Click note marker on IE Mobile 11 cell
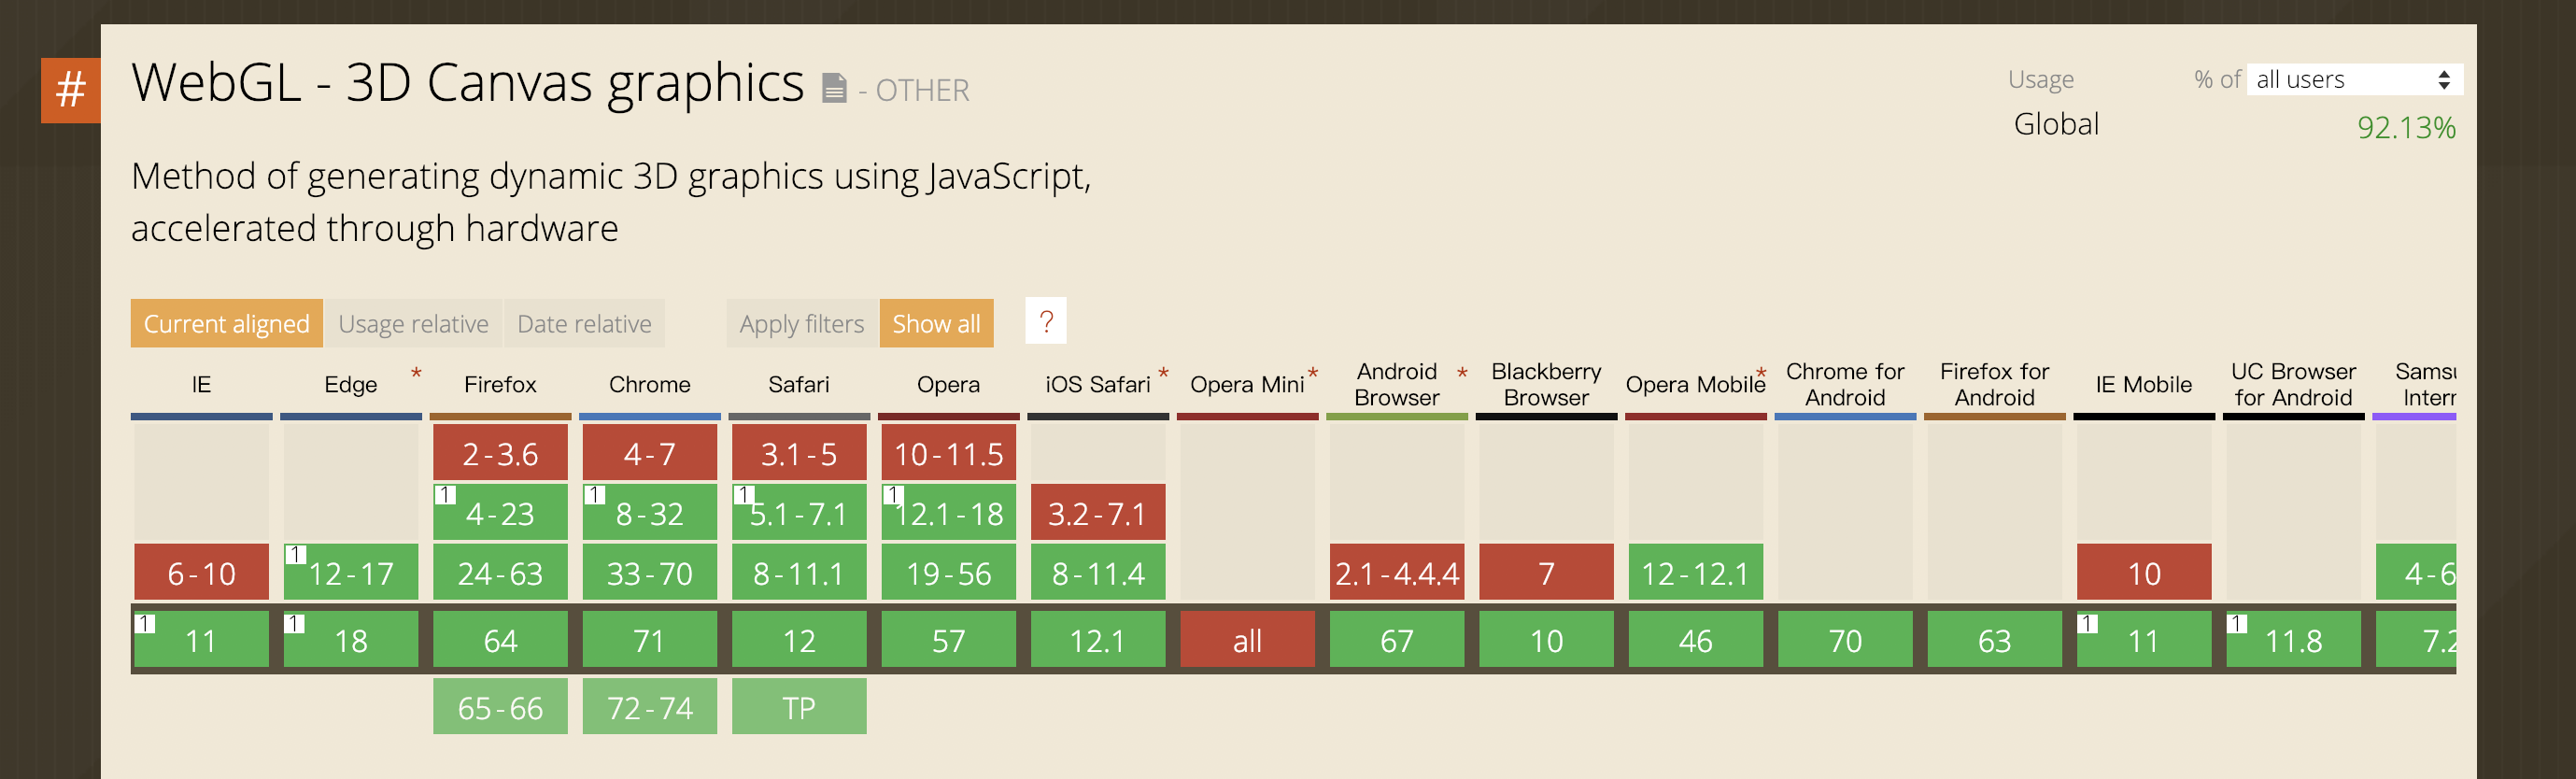 2088,624
